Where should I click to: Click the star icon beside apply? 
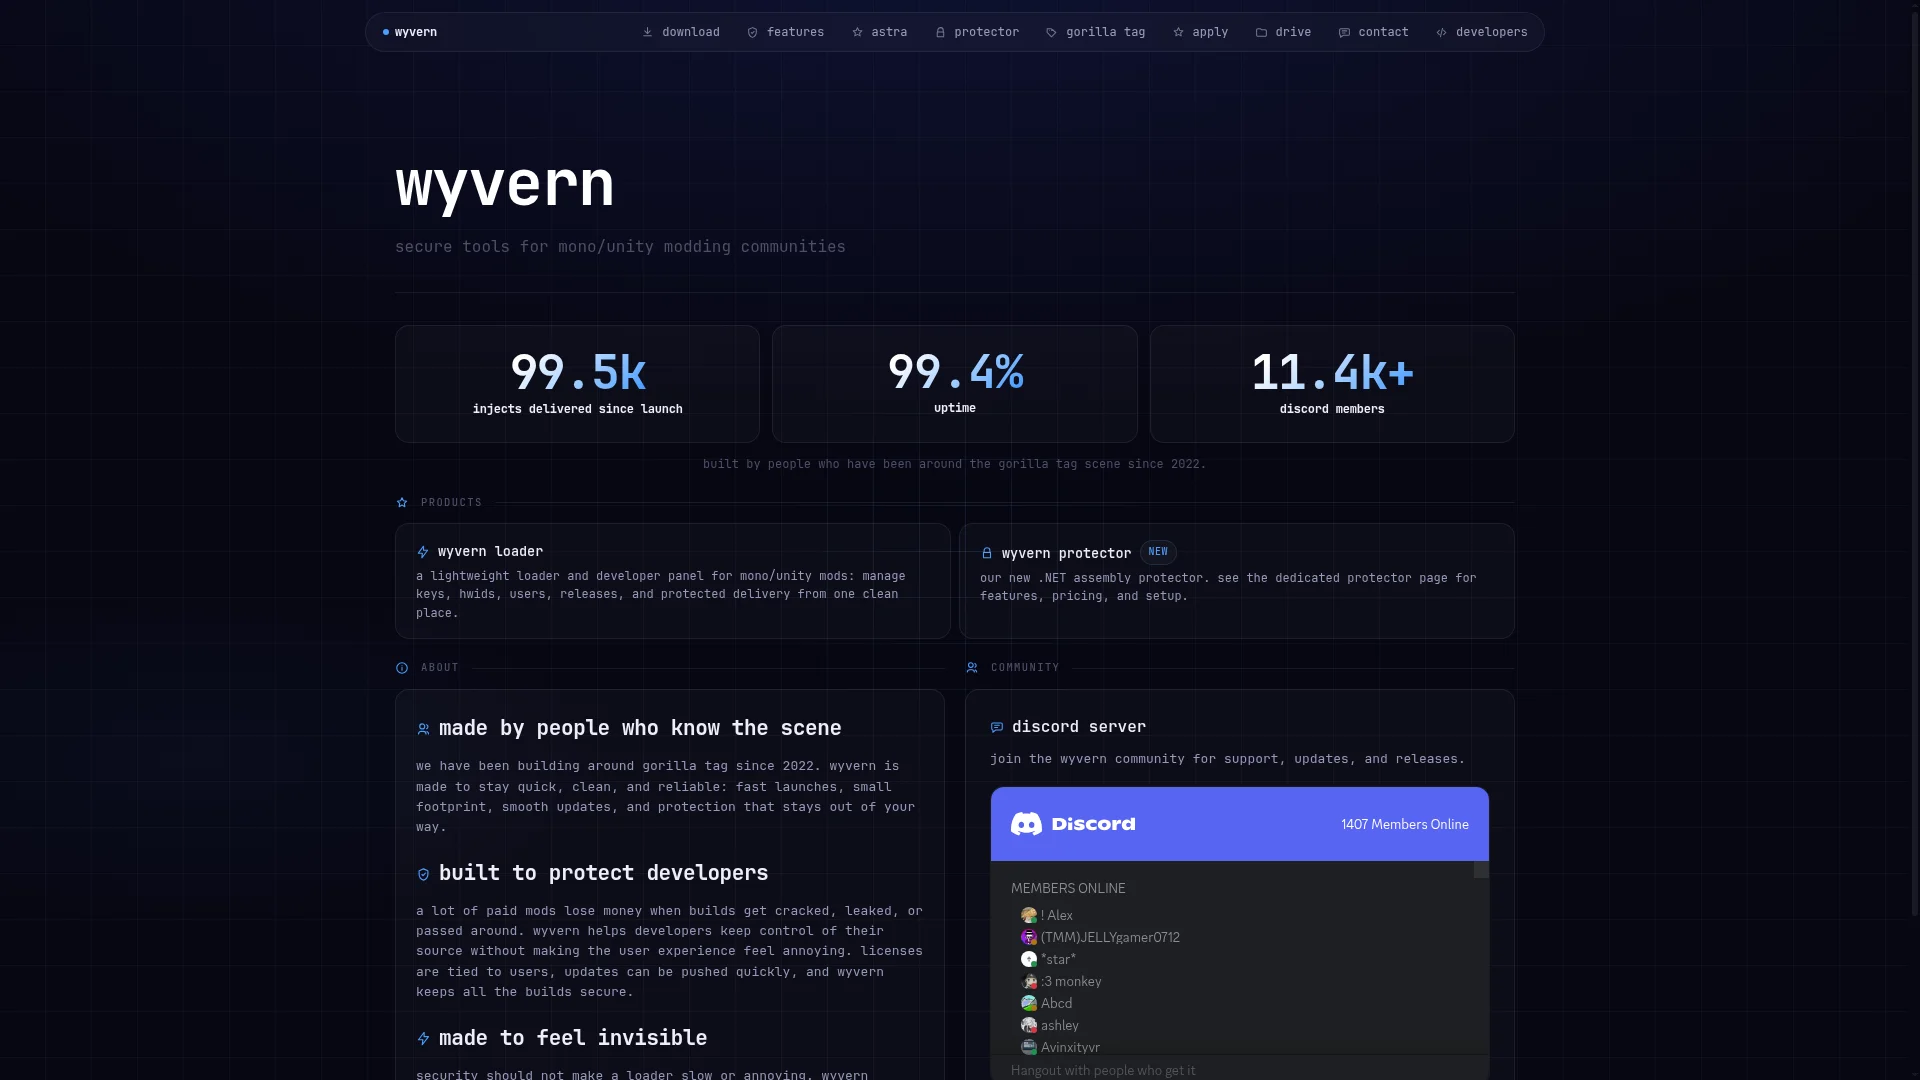tap(1178, 32)
